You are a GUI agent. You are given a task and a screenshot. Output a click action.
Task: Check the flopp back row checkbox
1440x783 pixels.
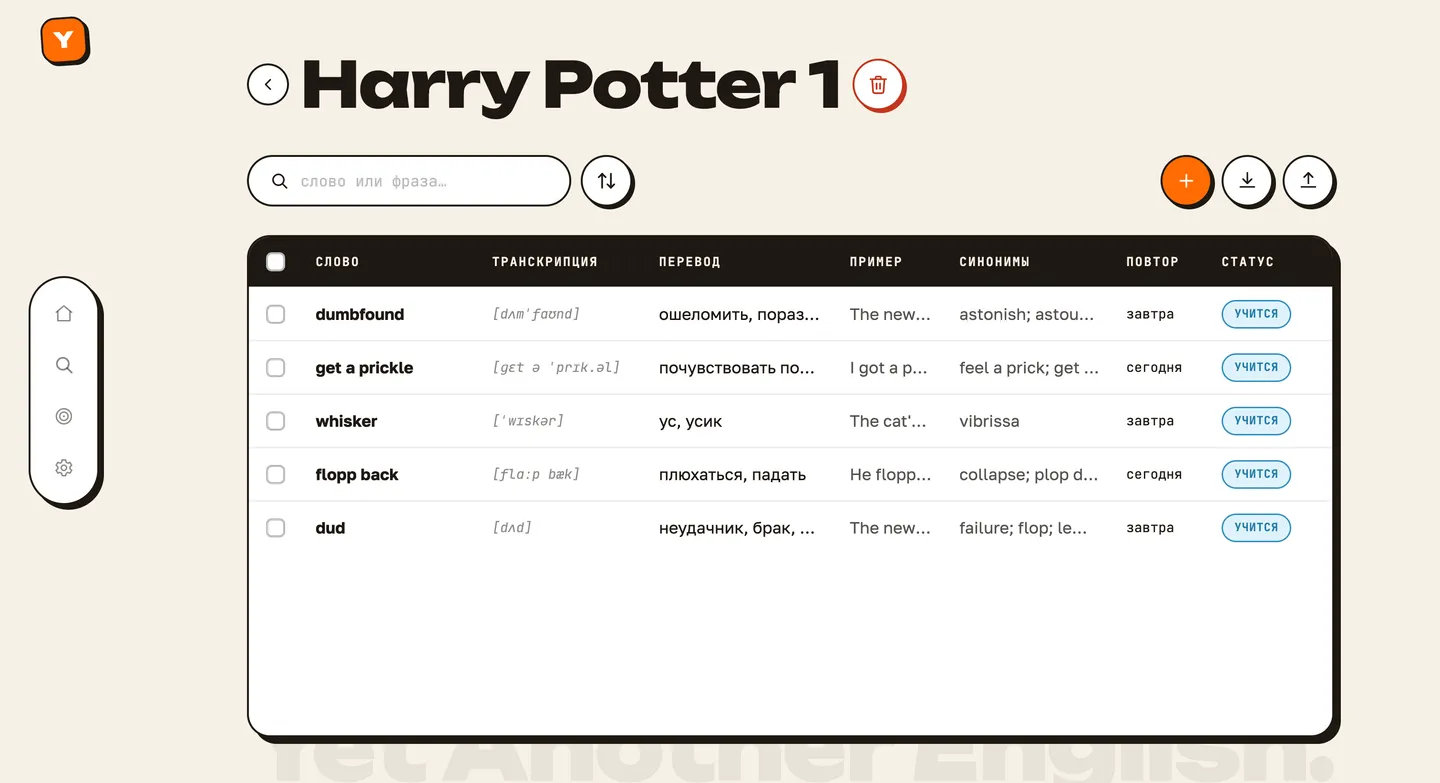(x=276, y=474)
